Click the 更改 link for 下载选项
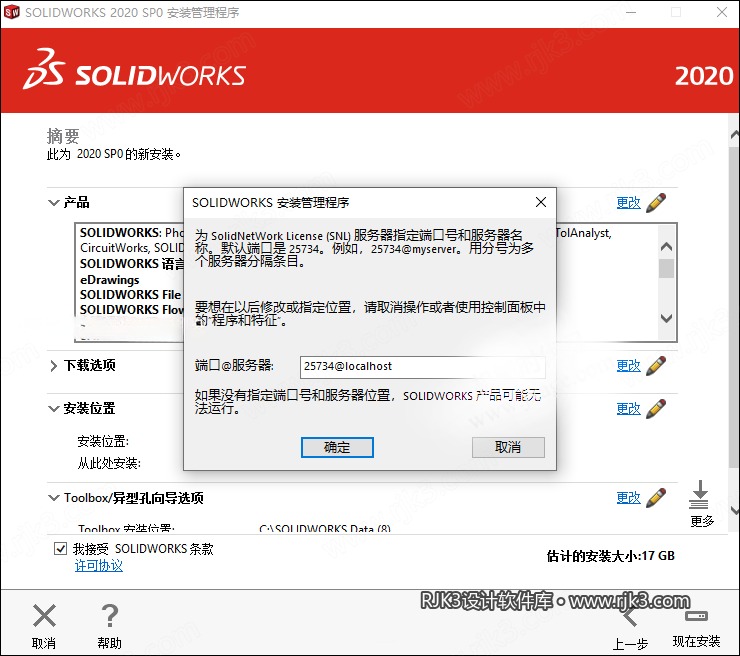 pyautogui.click(x=629, y=366)
